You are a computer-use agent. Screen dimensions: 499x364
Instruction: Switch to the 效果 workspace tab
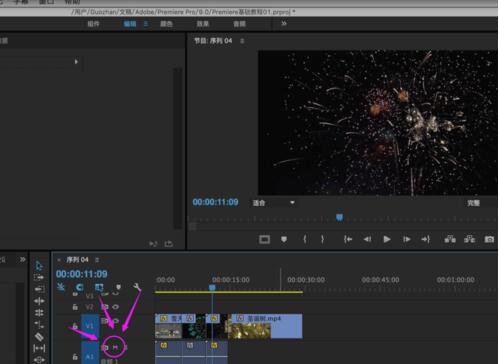203,24
